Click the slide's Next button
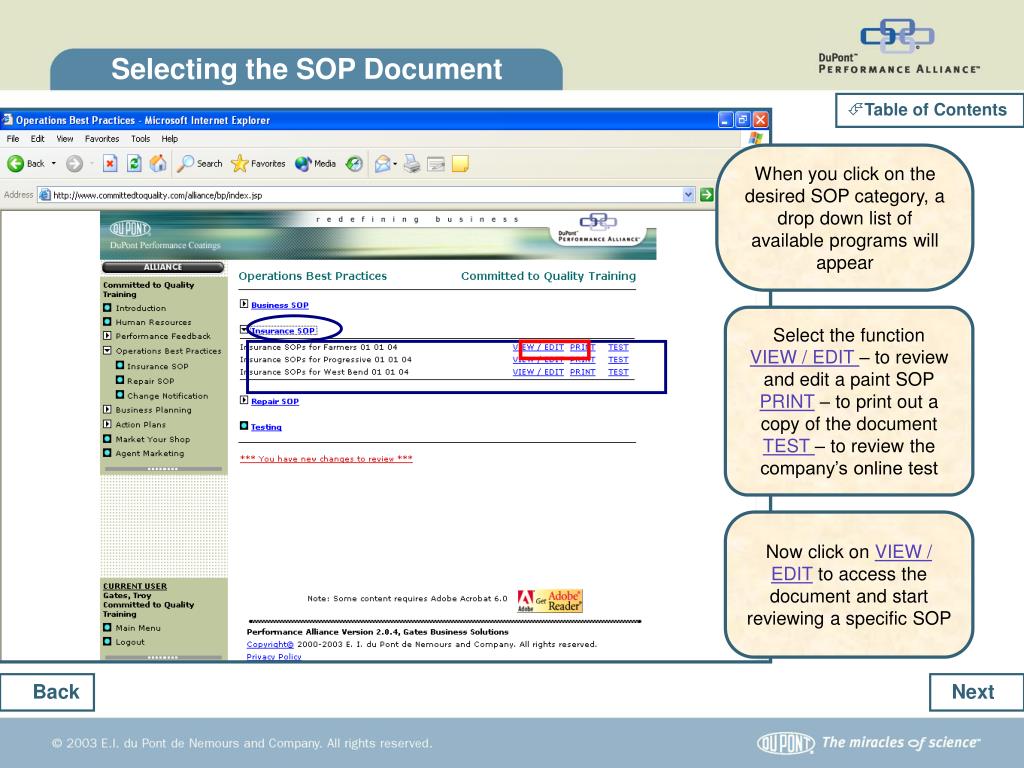This screenshot has width=1024, height=768. 976,692
